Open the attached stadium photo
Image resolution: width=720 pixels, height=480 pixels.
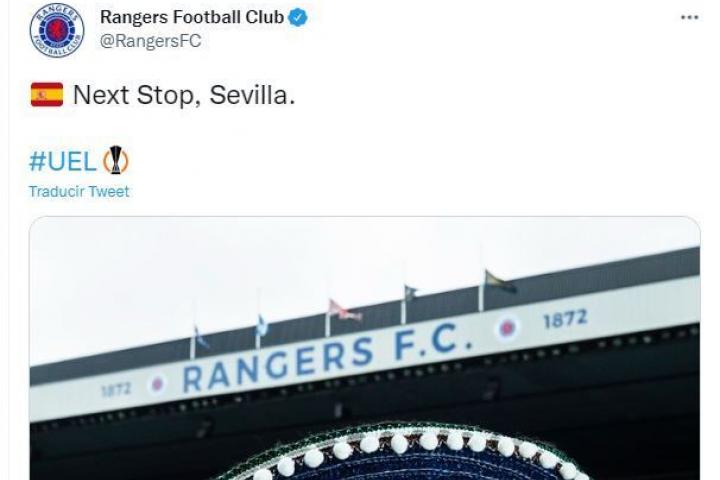365,348
